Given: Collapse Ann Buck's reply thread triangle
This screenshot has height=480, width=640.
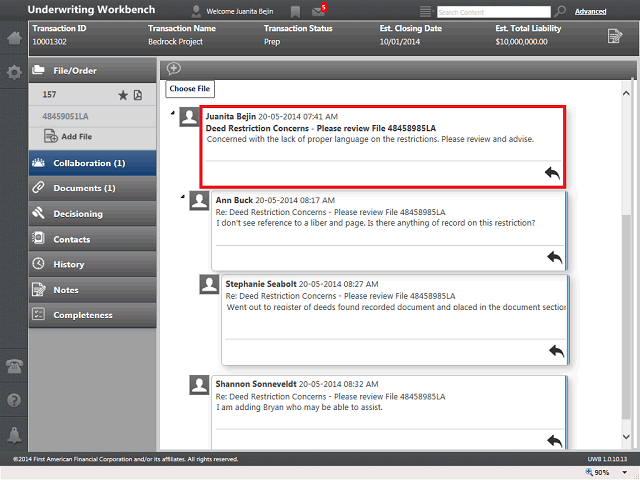Looking at the screenshot, I should coord(182,196).
